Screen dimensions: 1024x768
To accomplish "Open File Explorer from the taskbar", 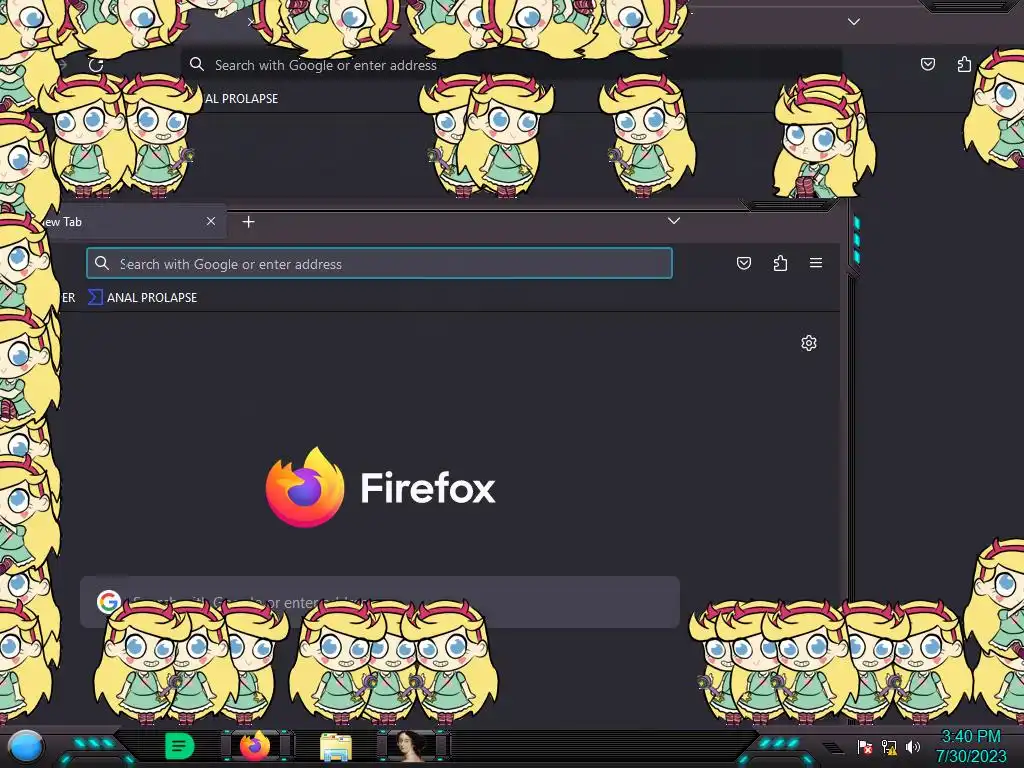I will coord(336,746).
